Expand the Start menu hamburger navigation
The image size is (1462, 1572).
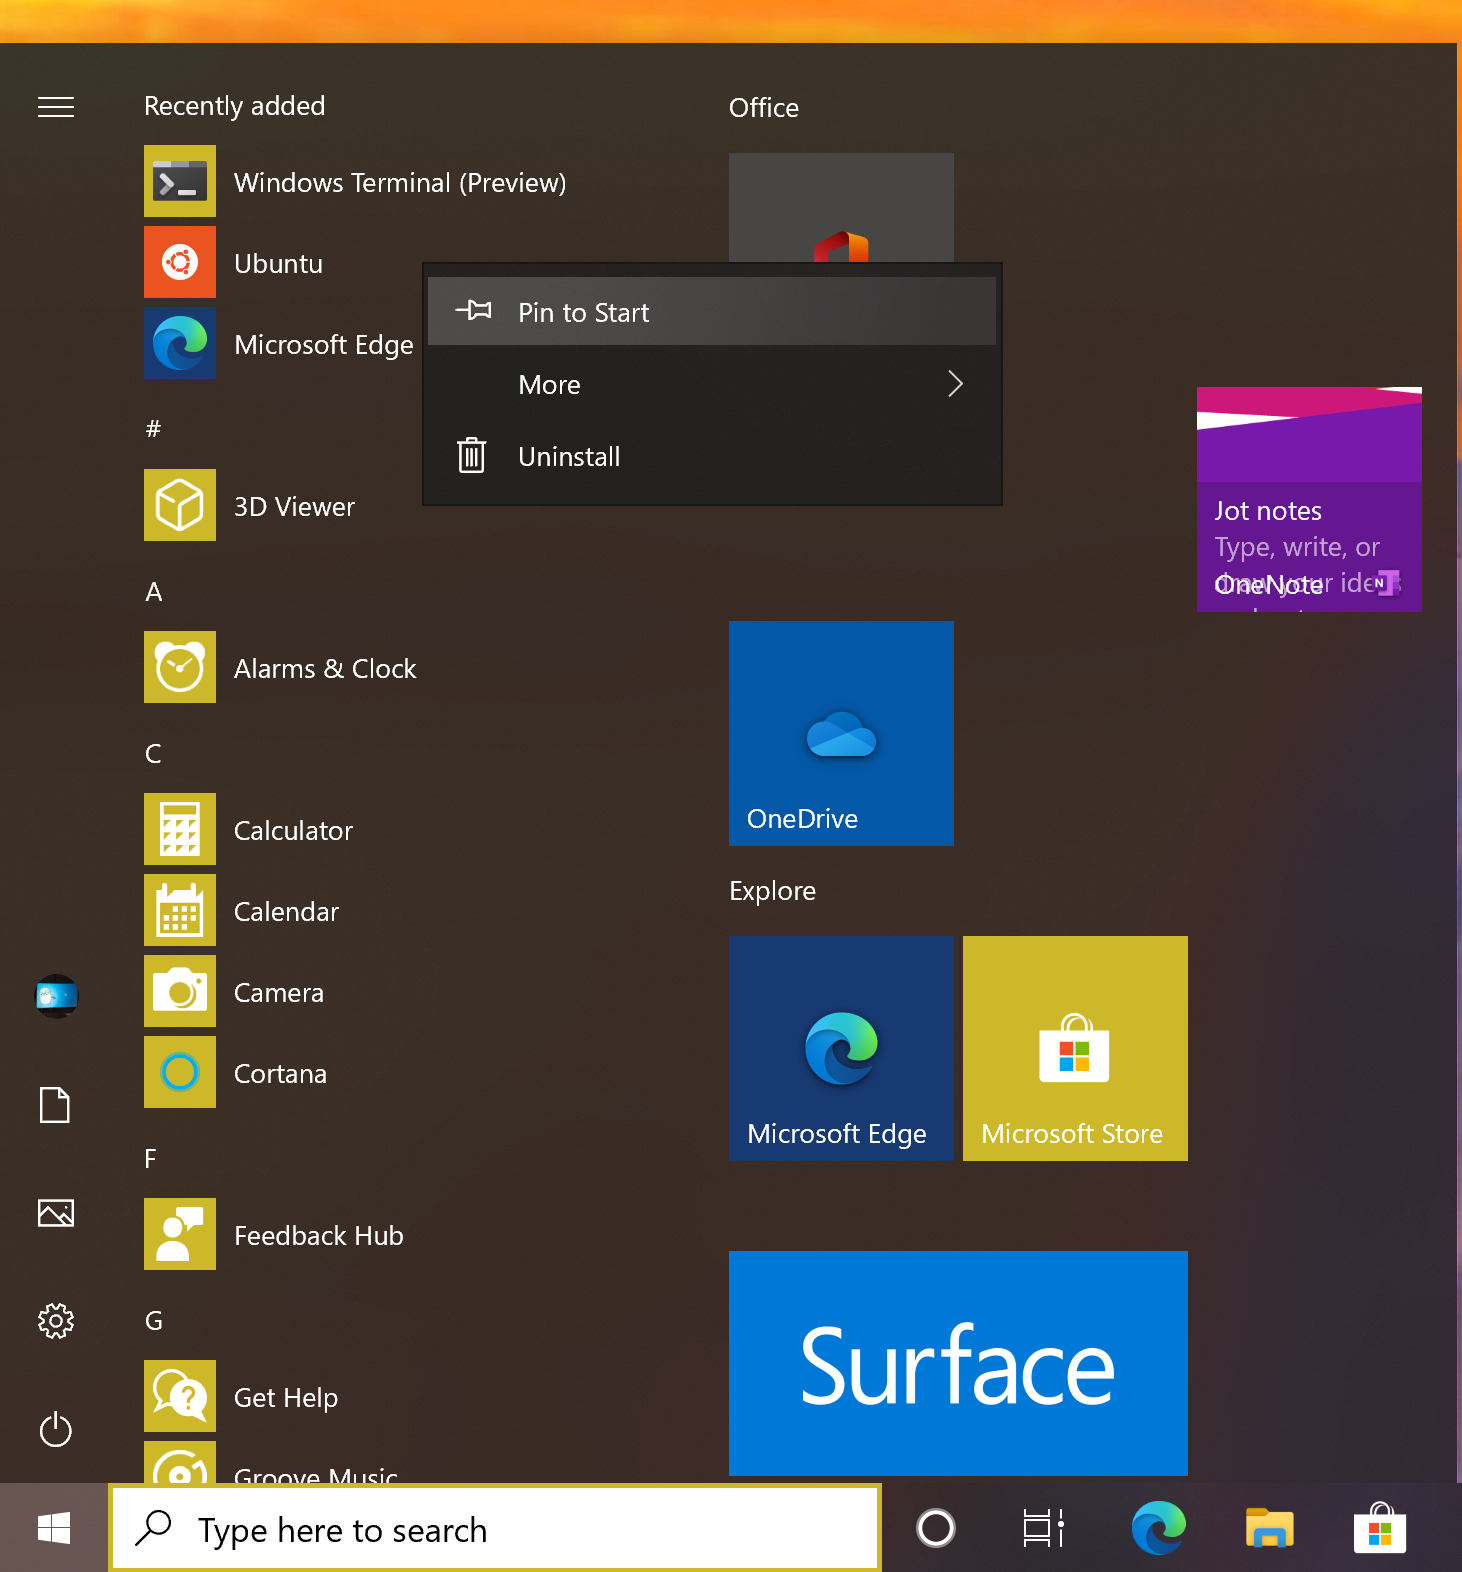tap(56, 107)
